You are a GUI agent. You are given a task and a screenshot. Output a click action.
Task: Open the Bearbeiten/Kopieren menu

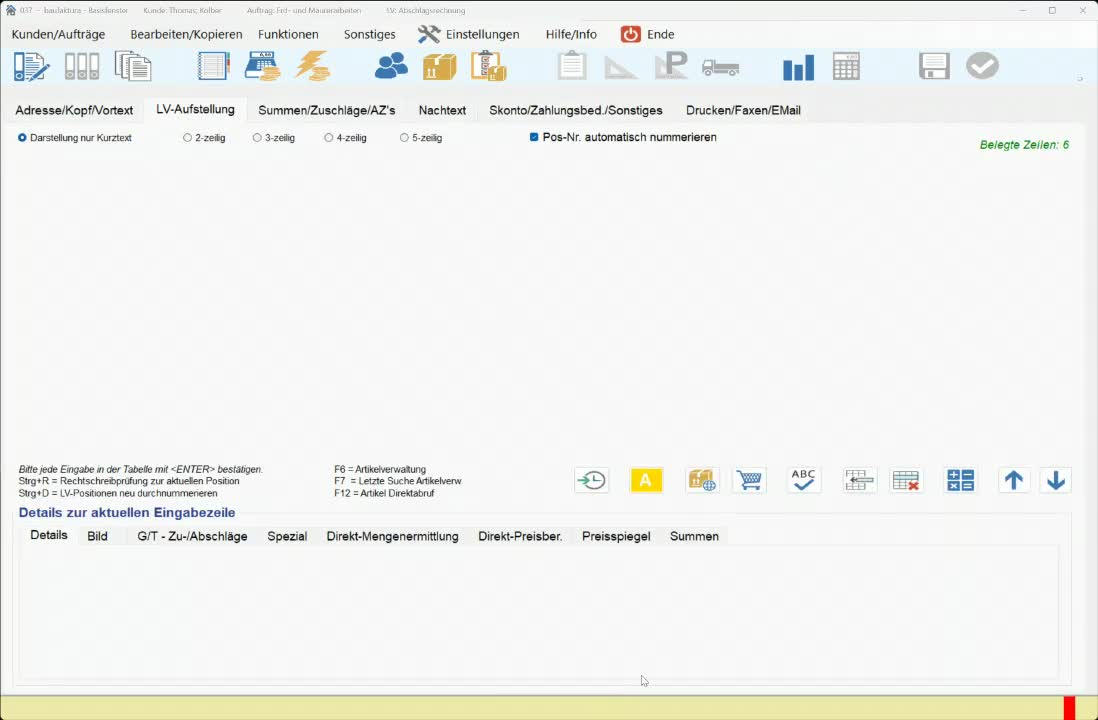click(186, 34)
